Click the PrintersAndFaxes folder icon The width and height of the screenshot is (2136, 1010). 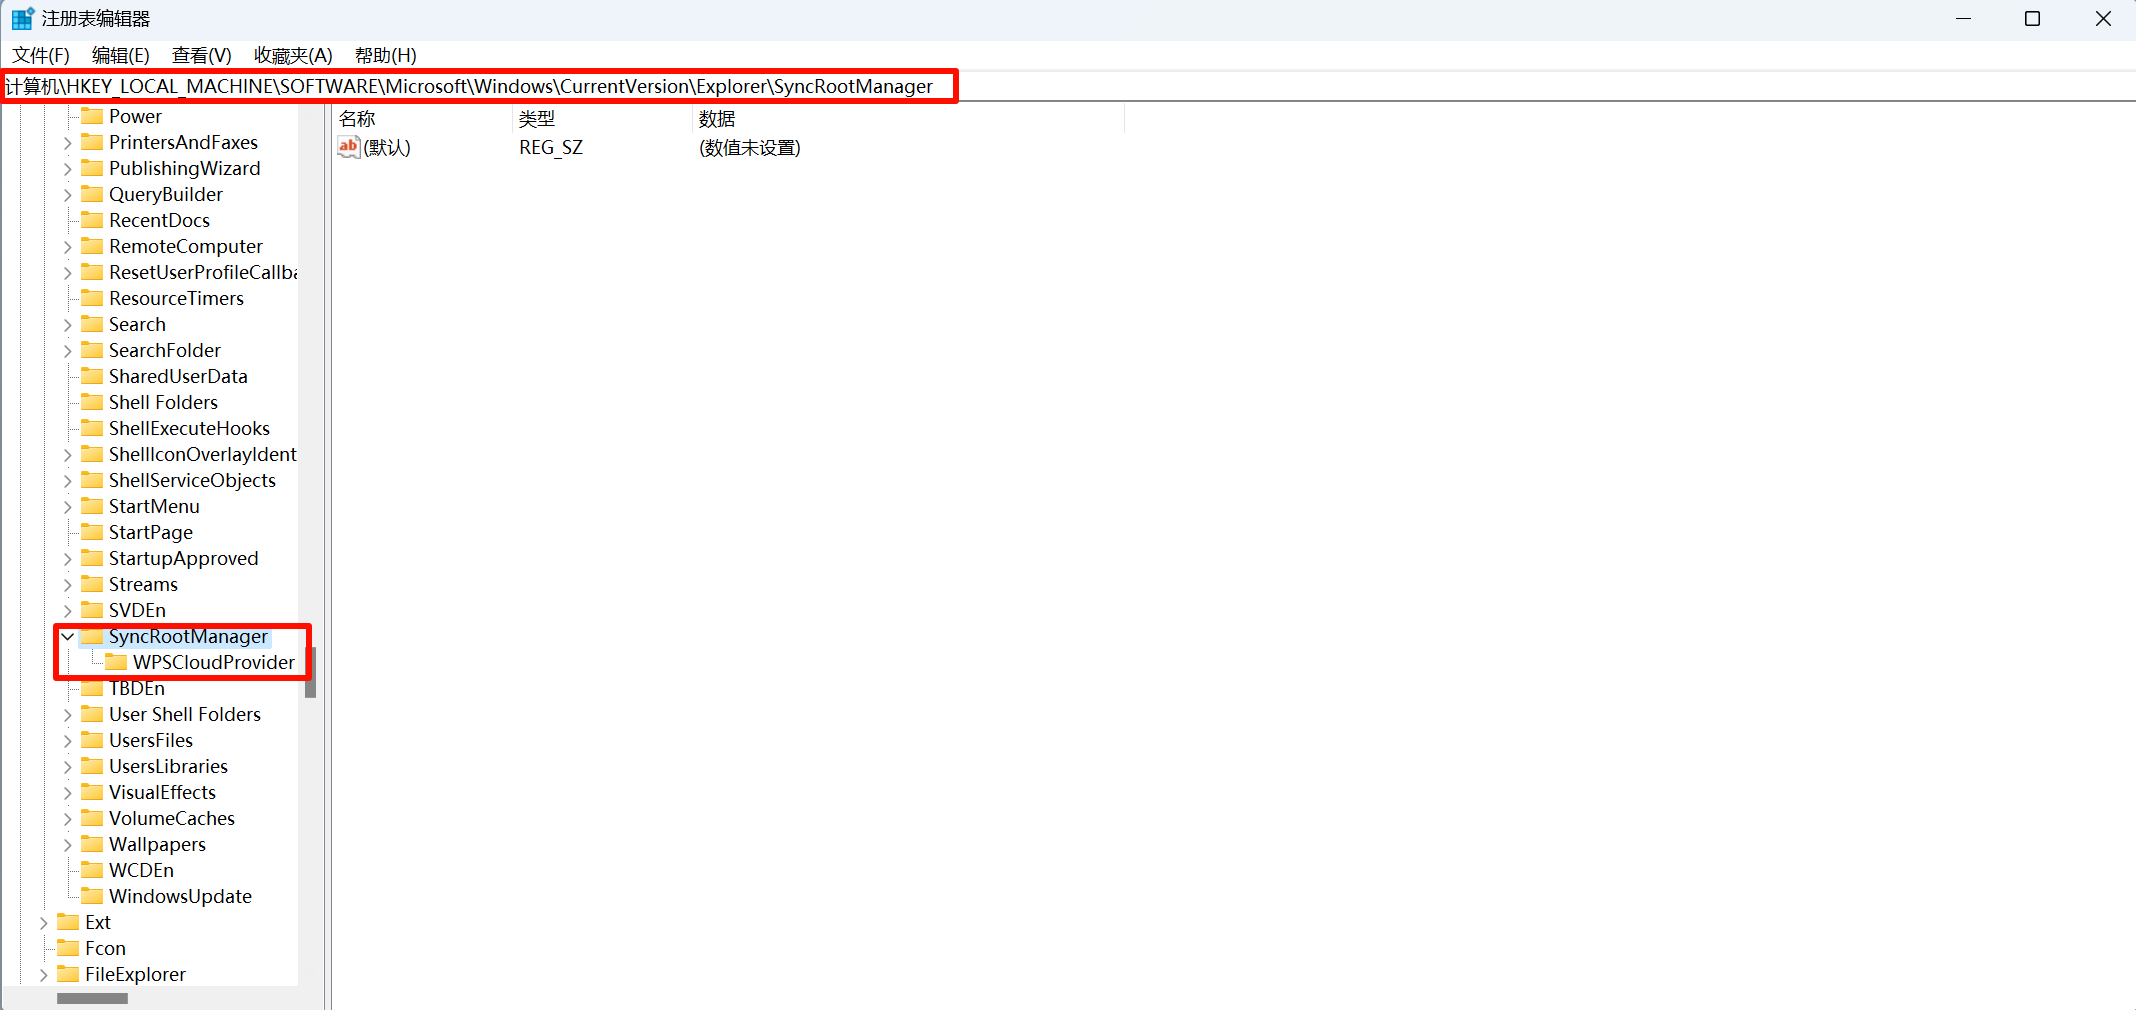click(92, 142)
